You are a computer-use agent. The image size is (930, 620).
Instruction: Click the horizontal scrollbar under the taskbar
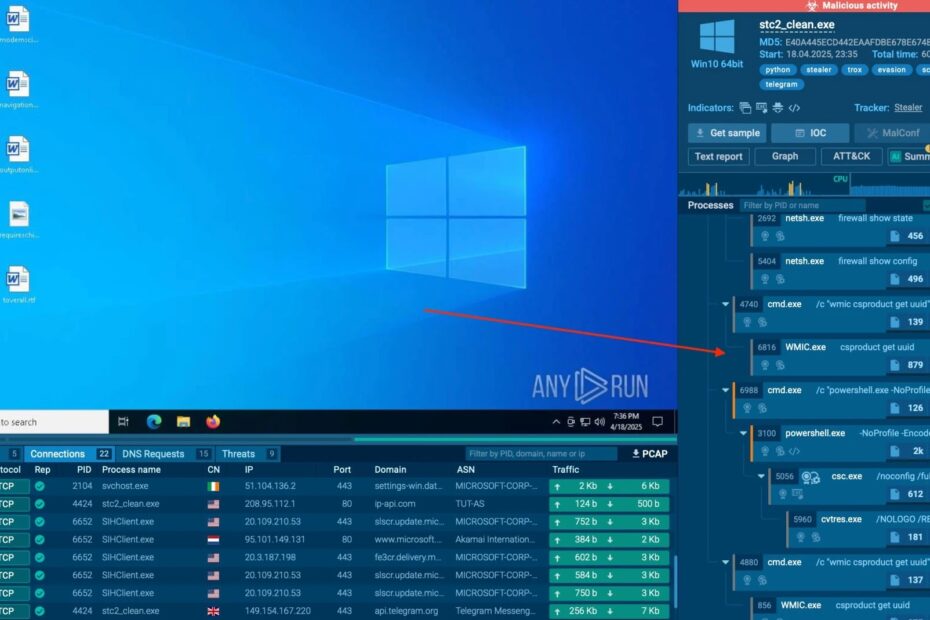(x=515, y=440)
